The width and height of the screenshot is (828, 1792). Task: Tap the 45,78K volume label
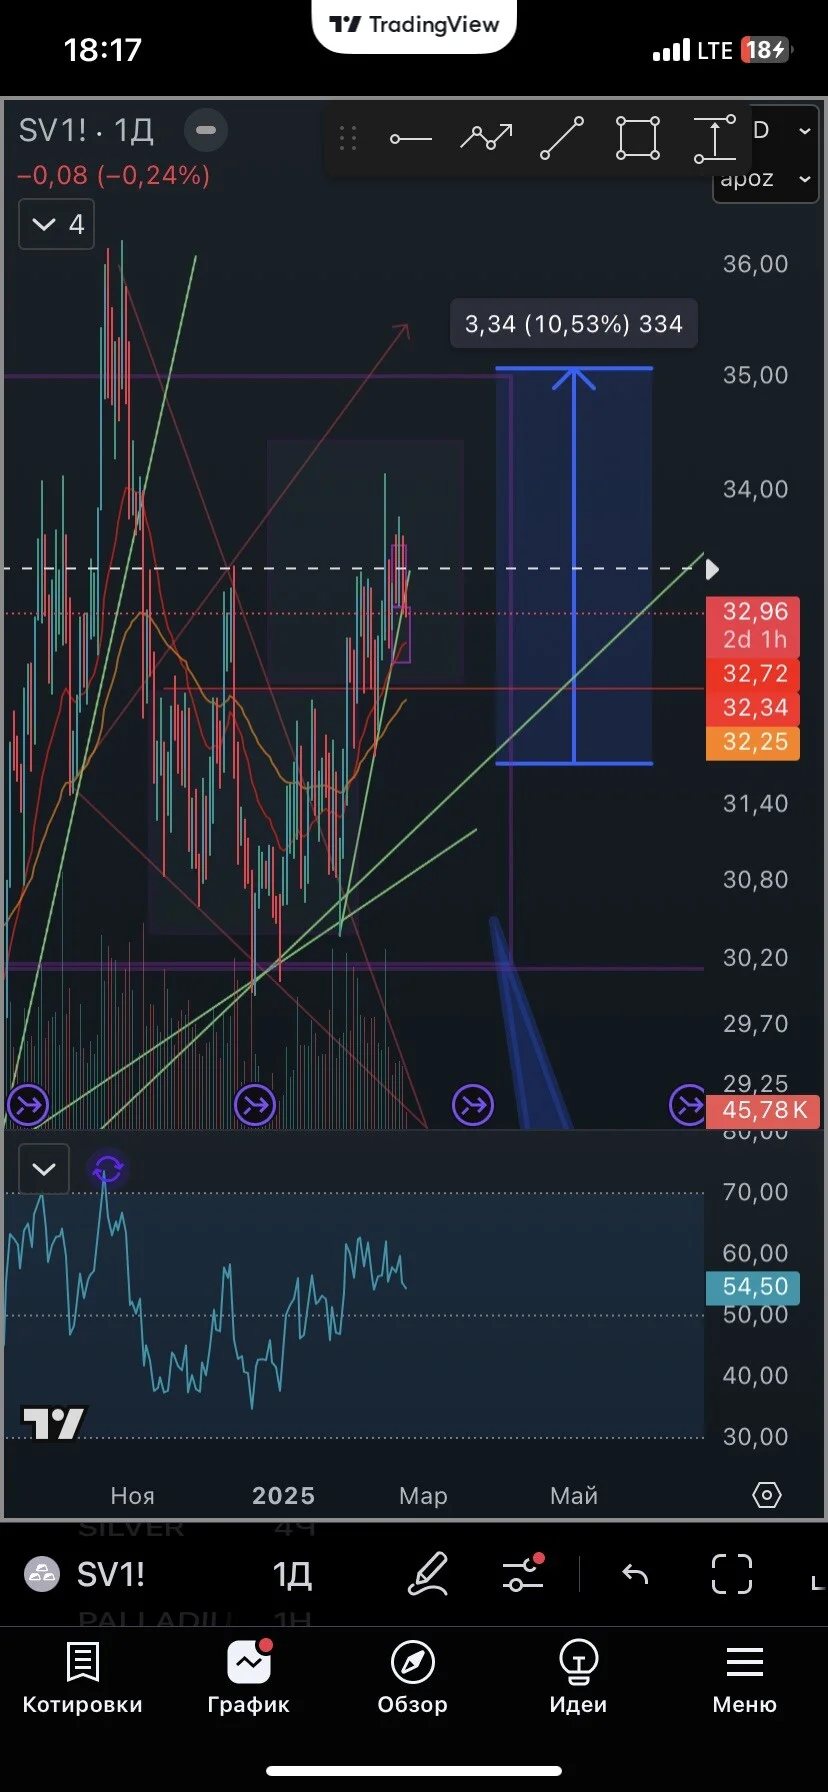763,1110
